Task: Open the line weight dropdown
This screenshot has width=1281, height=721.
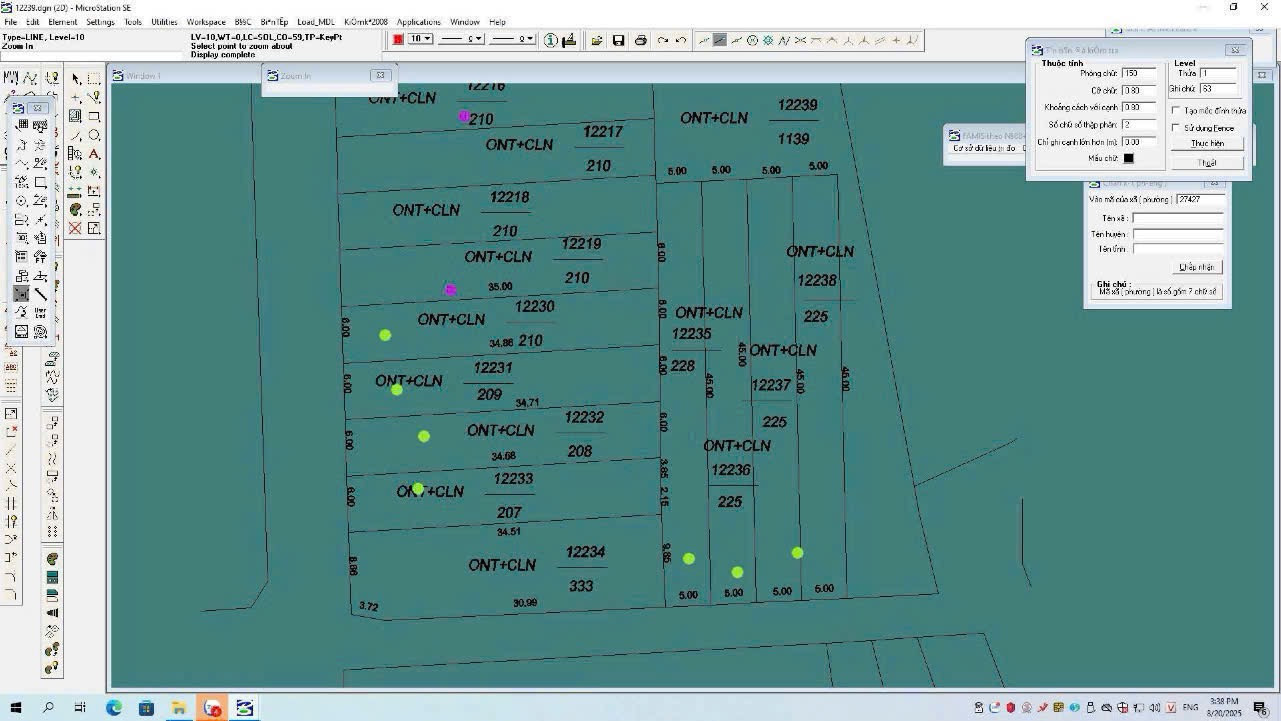Action: click(532, 39)
